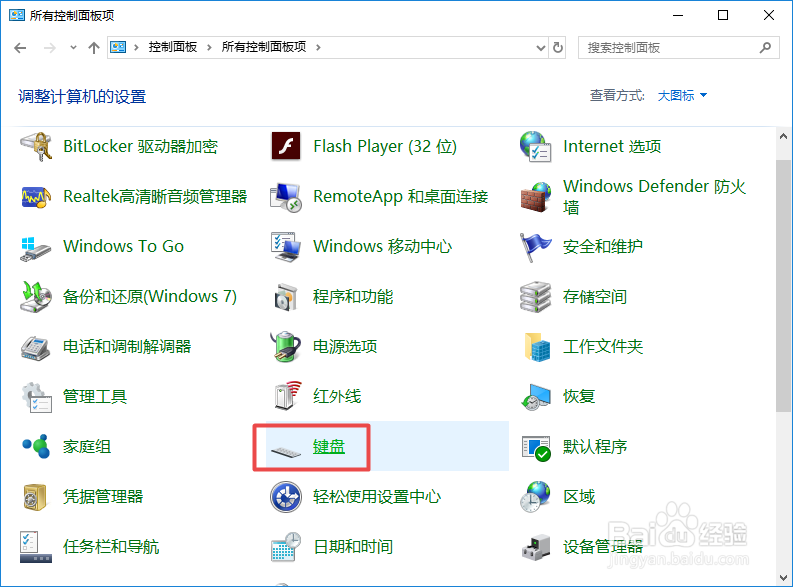Open the 区域 globe-clock icon
The image size is (793, 587).
tap(536, 496)
